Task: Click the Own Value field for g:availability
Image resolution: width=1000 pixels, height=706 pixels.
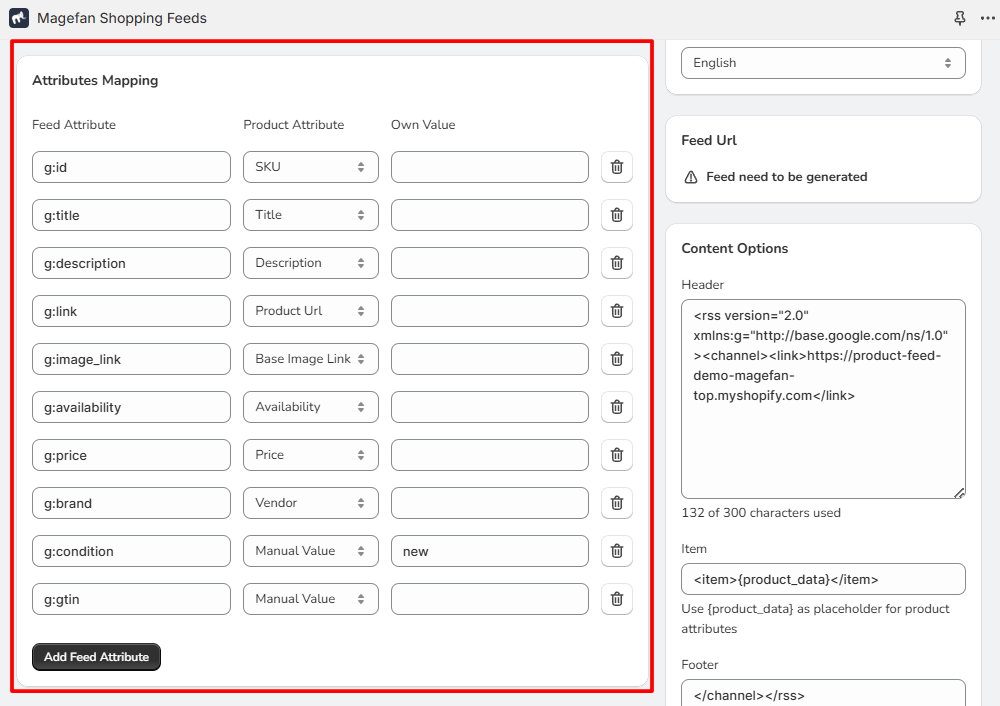Action: point(490,407)
